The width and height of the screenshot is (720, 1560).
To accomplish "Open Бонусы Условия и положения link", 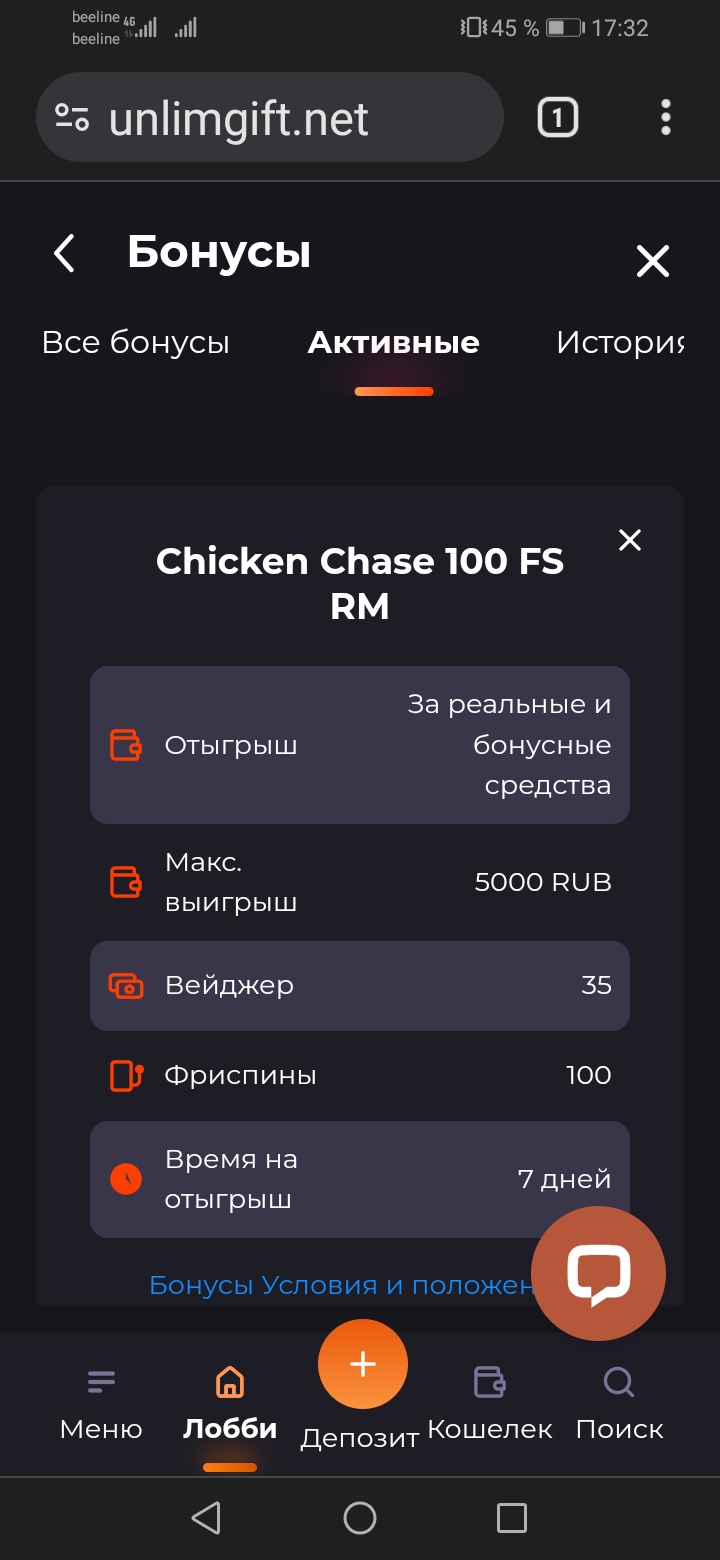I will [340, 1285].
